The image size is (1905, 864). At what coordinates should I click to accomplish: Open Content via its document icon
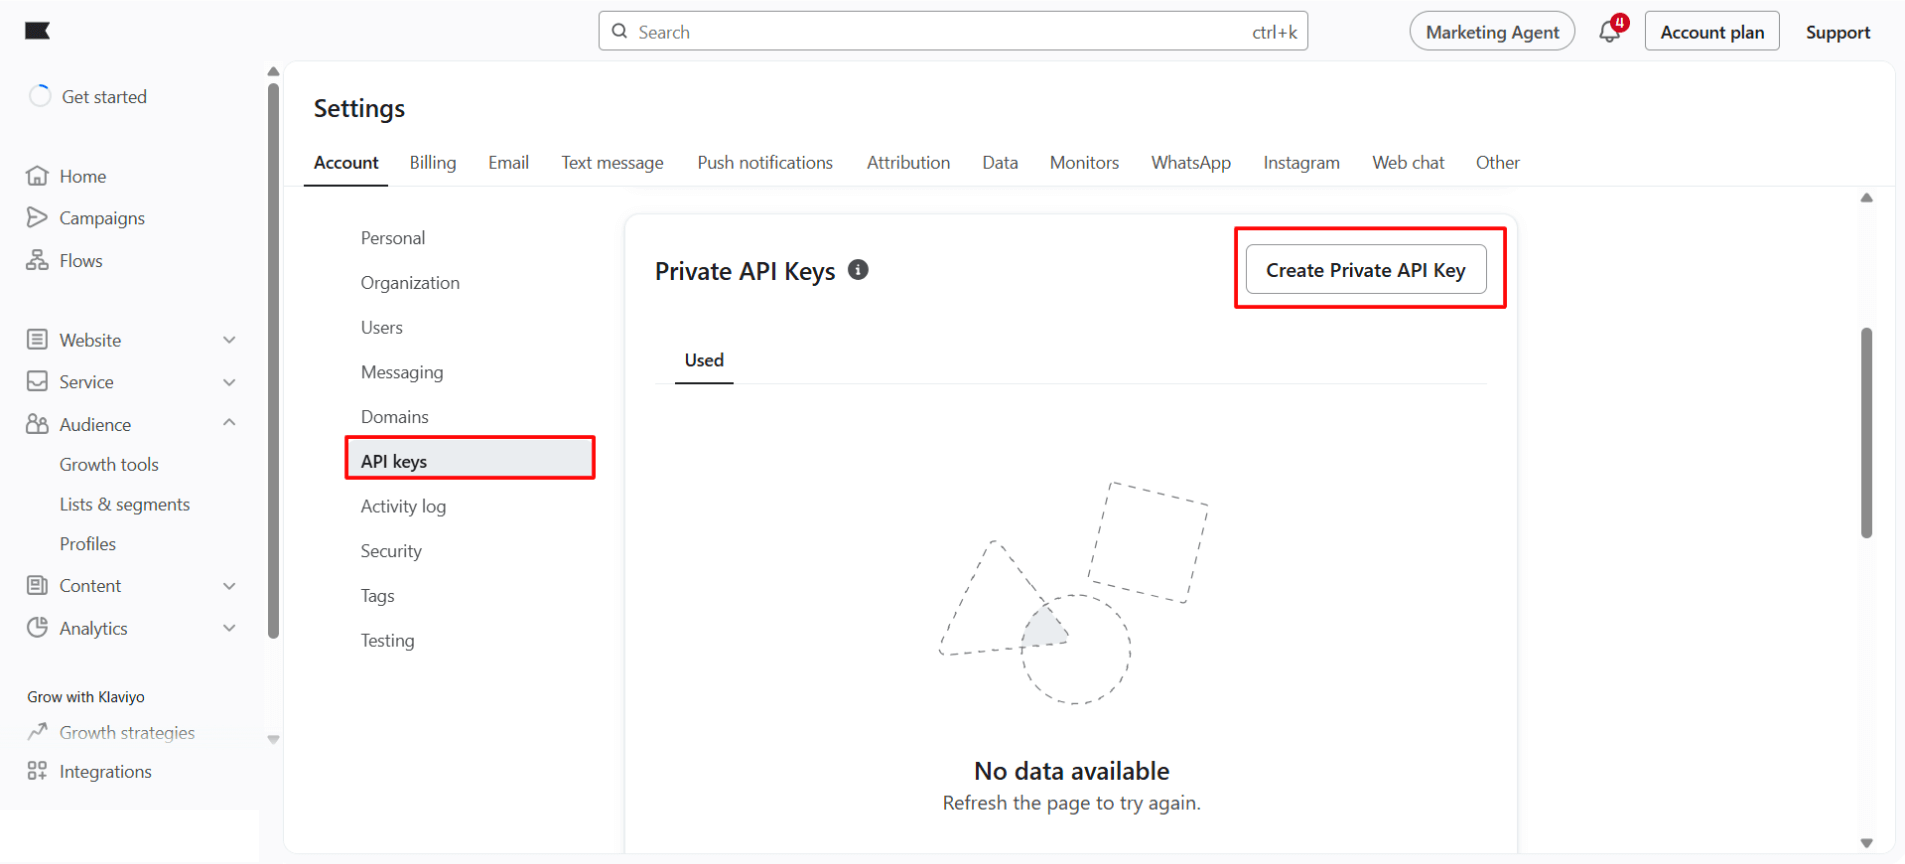(x=37, y=585)
